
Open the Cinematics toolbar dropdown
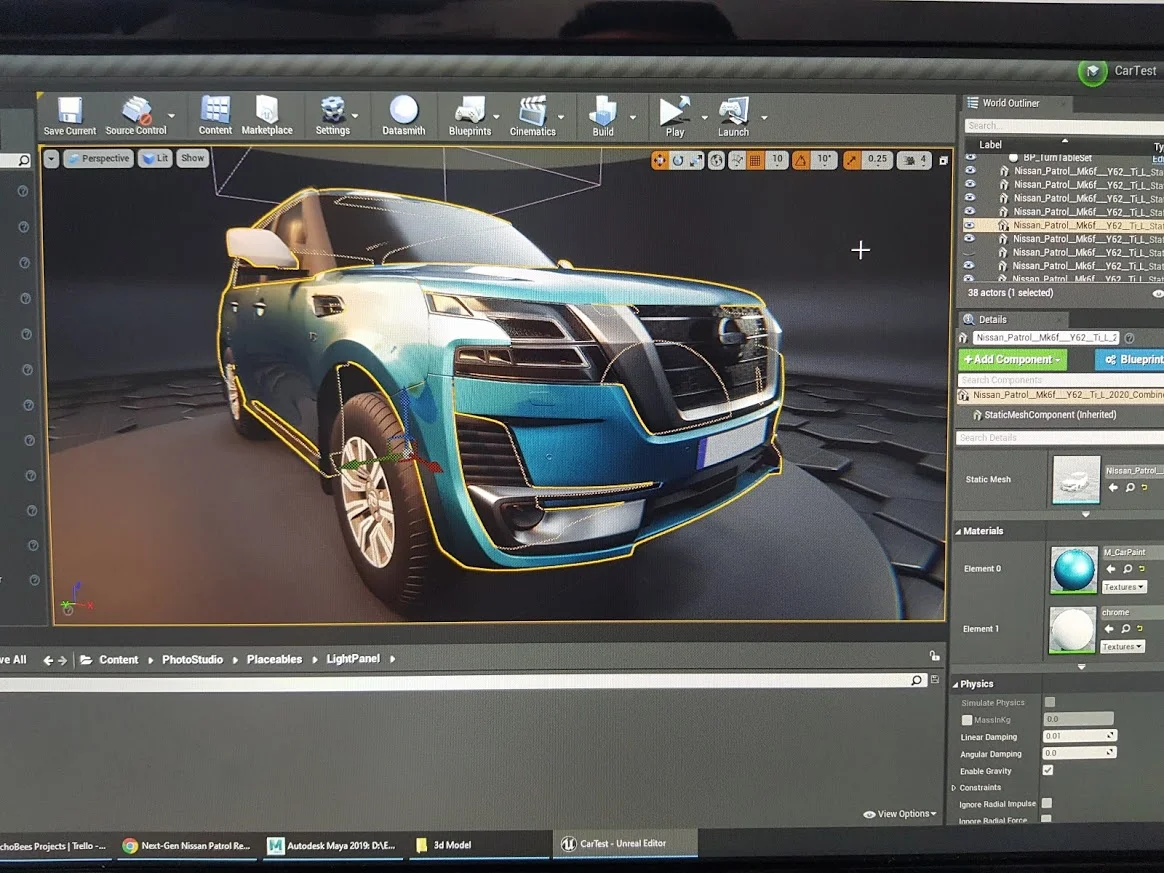561,117
